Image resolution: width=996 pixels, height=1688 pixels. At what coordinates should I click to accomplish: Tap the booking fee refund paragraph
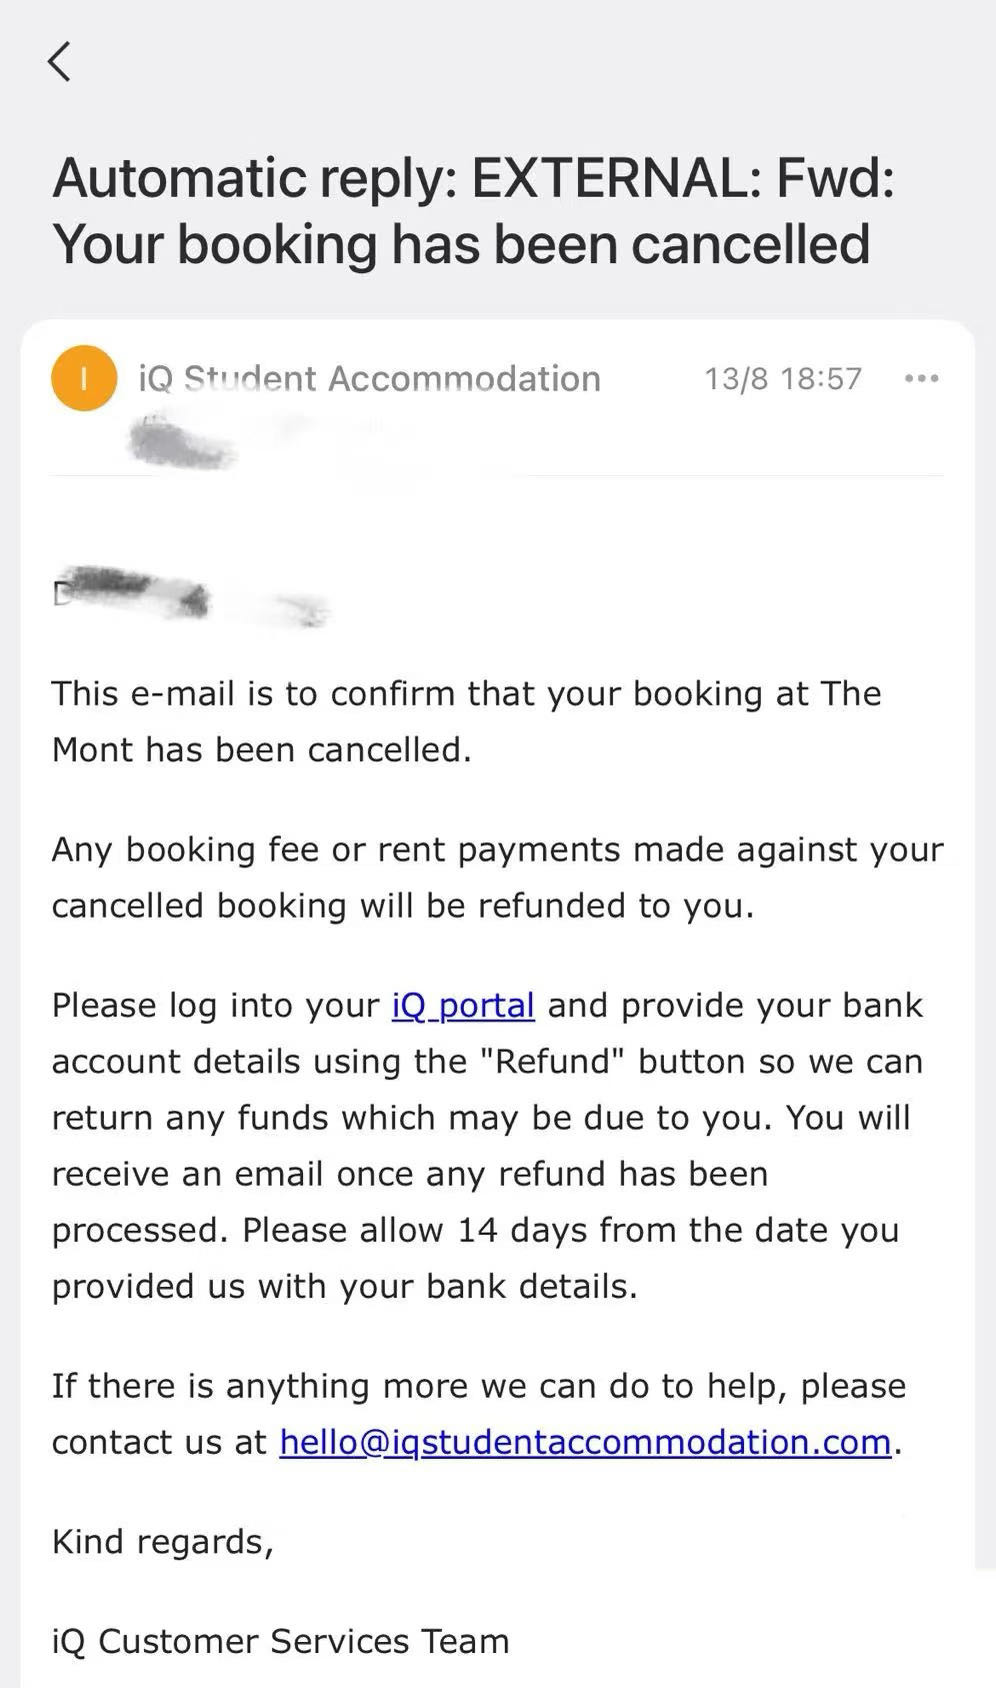coord(497,877)
